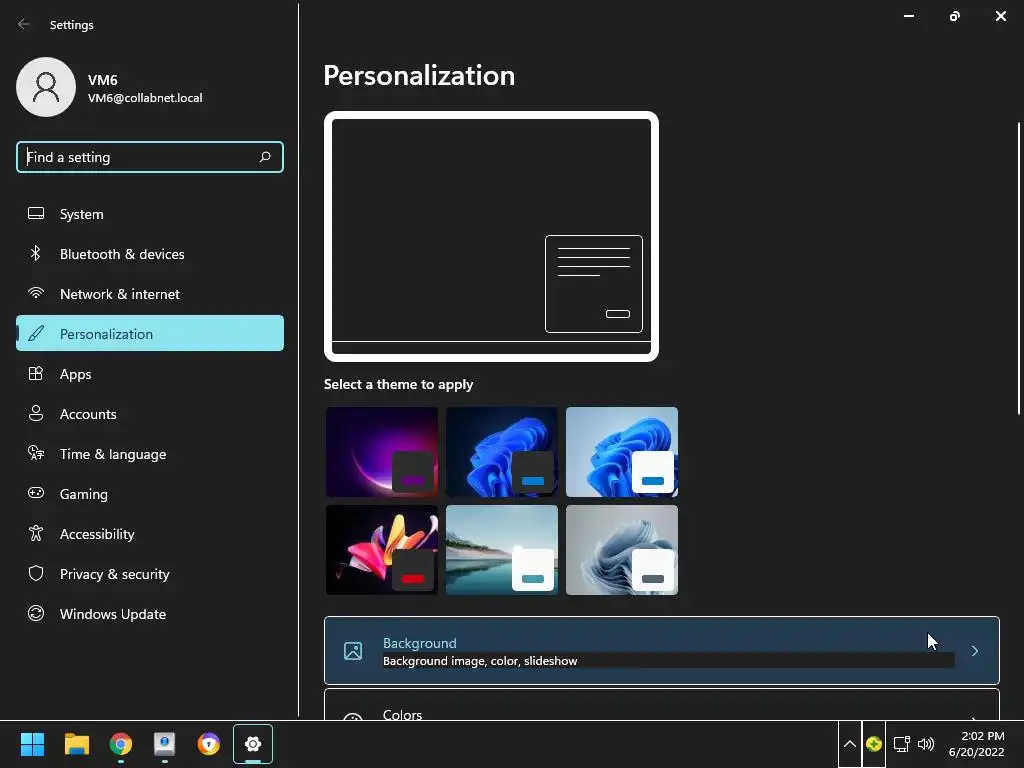Click the Accessibility figure icon
The image size is (1024, 768).
[x=36, y=534]
